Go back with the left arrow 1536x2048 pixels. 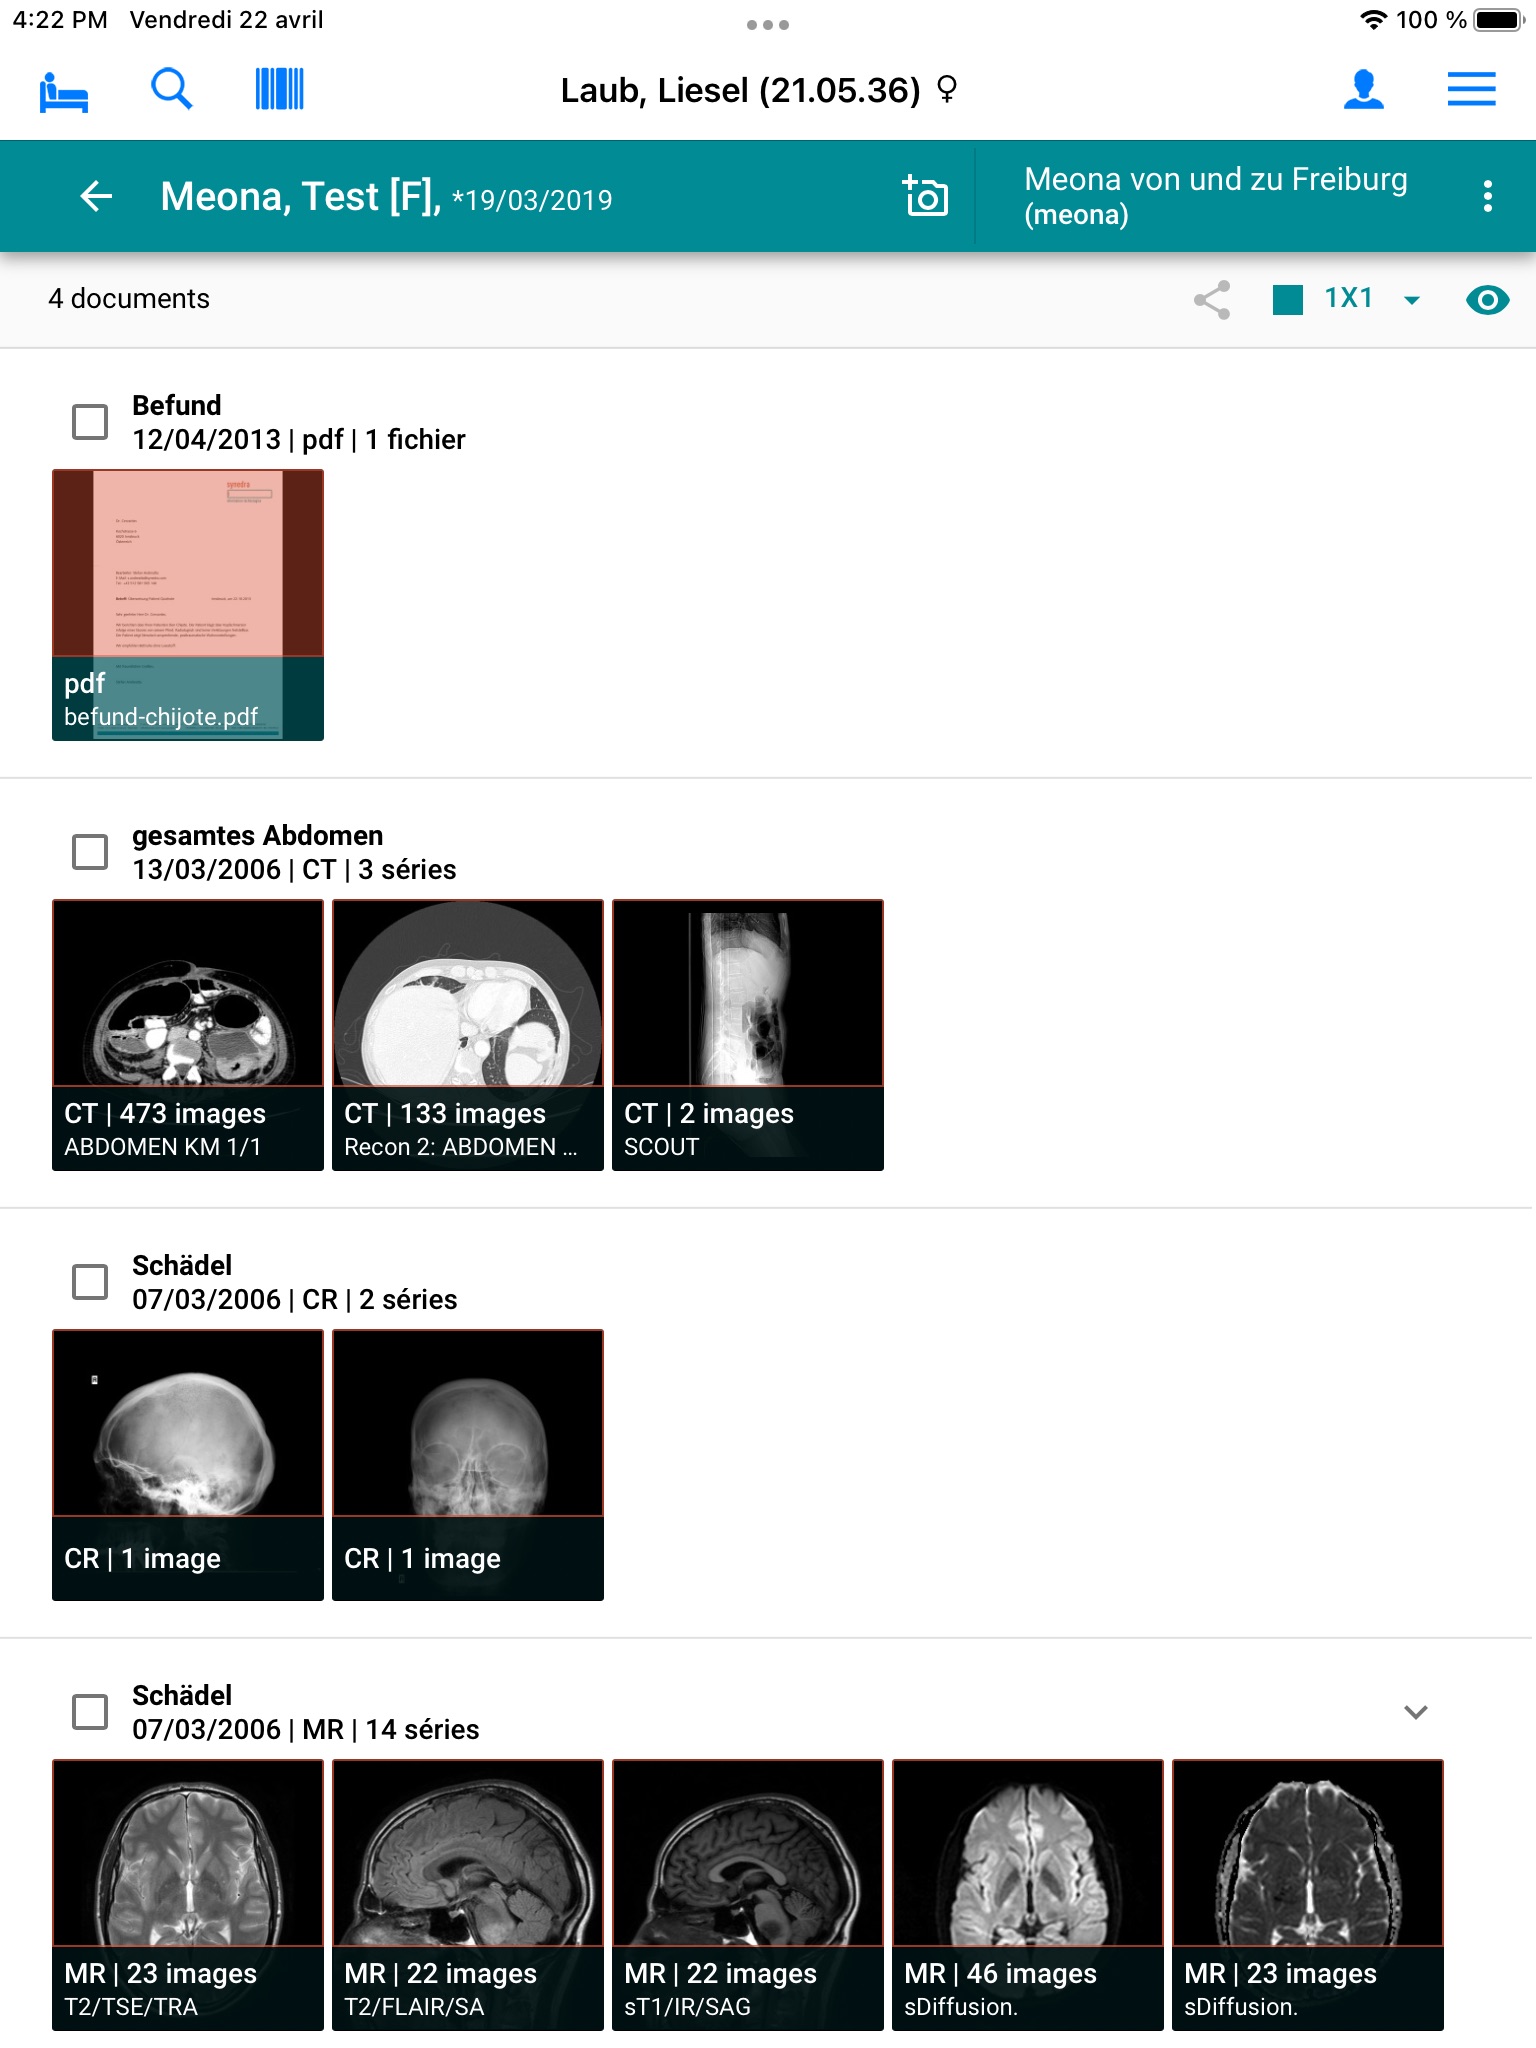tap(96, 196)
